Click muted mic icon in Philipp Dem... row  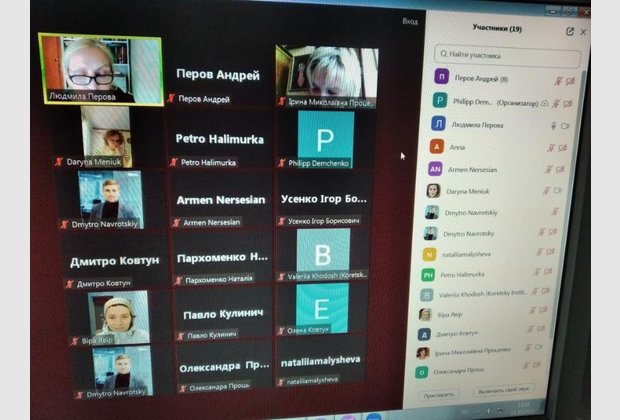coord(556,104)
